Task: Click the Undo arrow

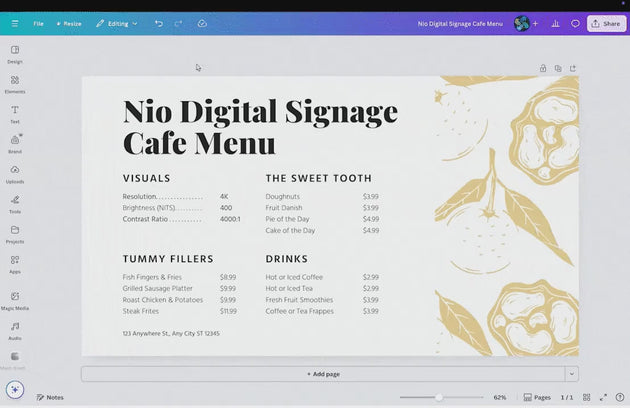Action: click(158, 23)
